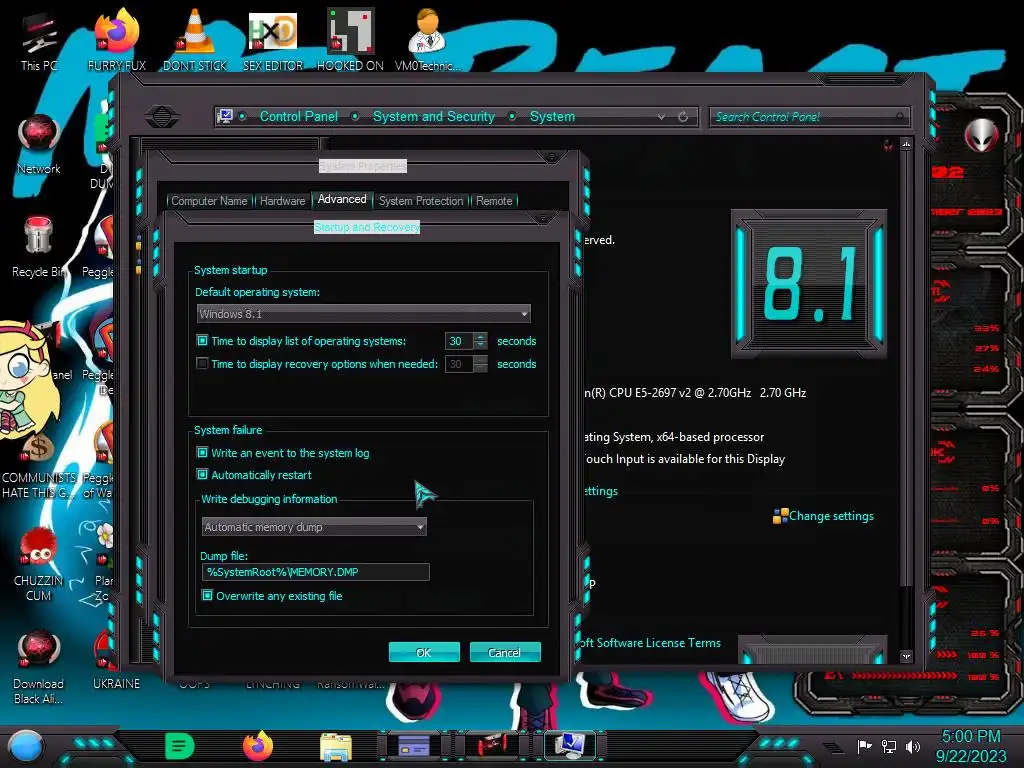Refresh the Control Panel address bar
1024x768 pixels.
coord(683,116)
